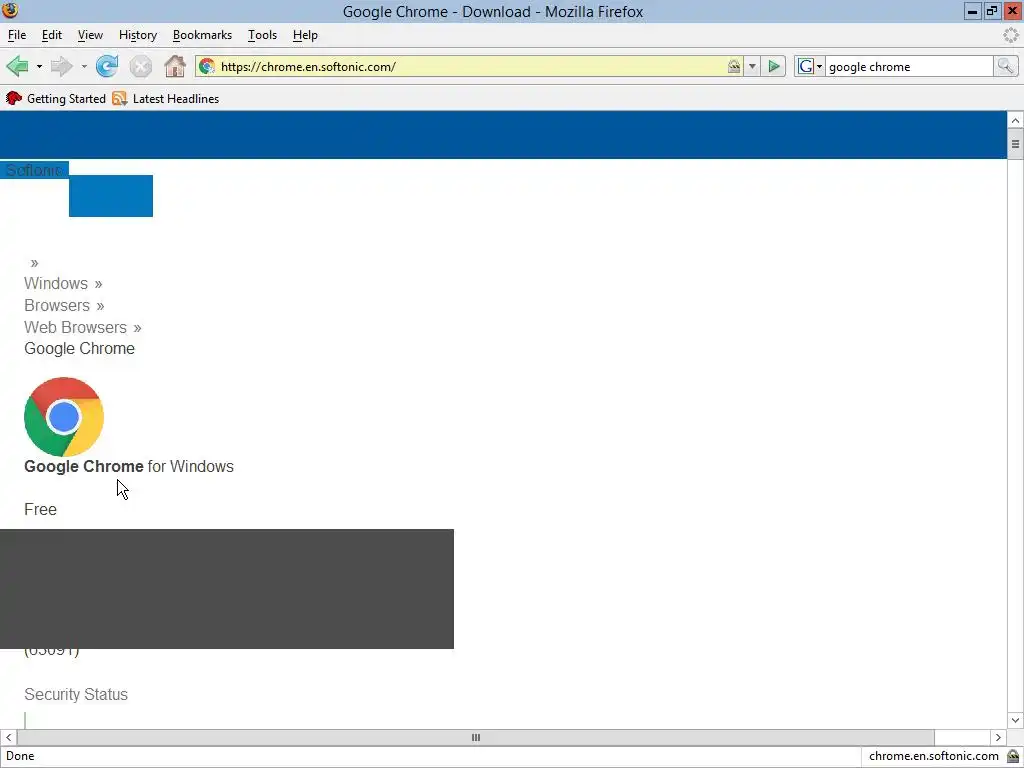Viewport: 1024px width, 768px height.
Task: Open the Tools menu
Action: [263, 35]
